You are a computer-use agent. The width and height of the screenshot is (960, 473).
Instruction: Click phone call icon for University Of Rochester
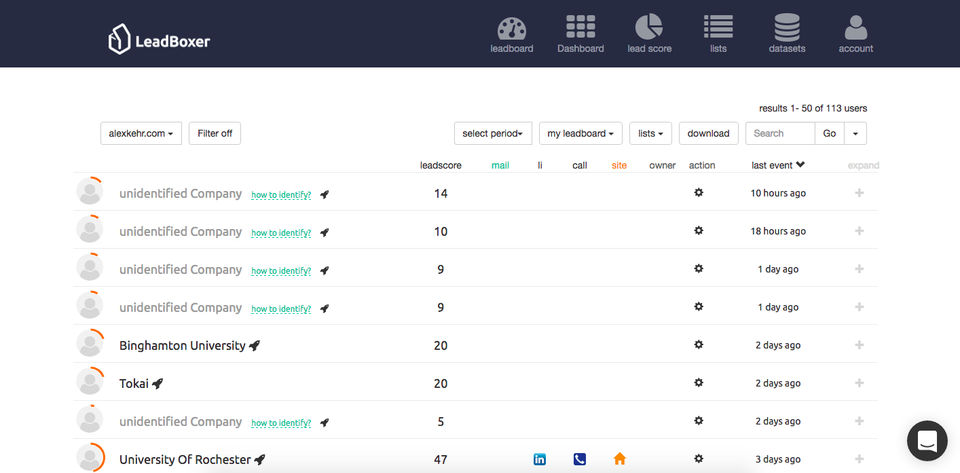[x=579, y=459]
